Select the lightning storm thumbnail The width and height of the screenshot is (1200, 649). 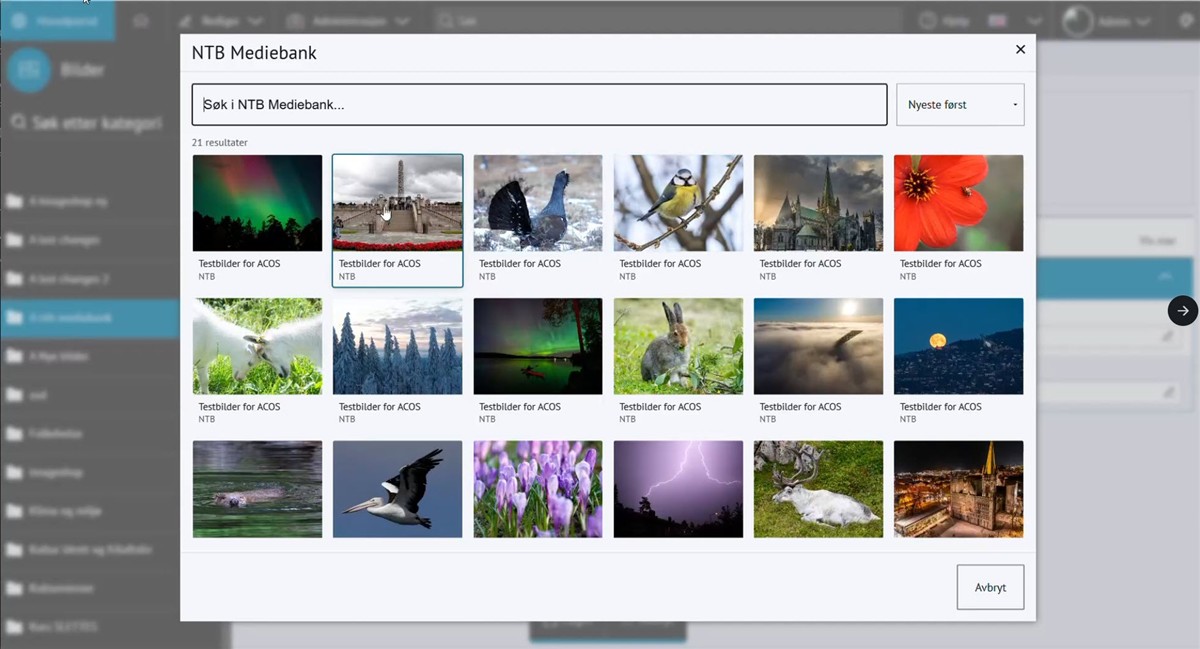point(678,489)
